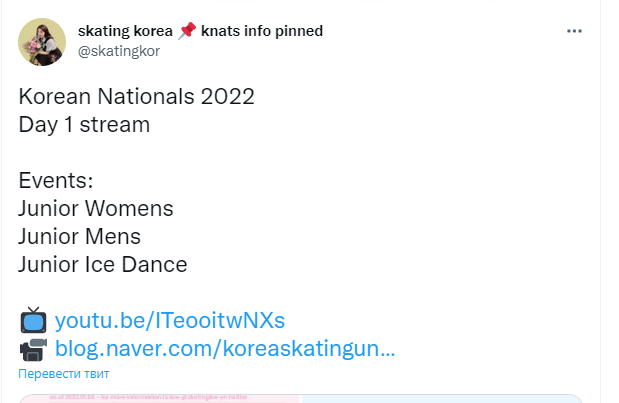The image size is (619, 403).
Task: Click the gray area beside the tweet
Action: 609,200
